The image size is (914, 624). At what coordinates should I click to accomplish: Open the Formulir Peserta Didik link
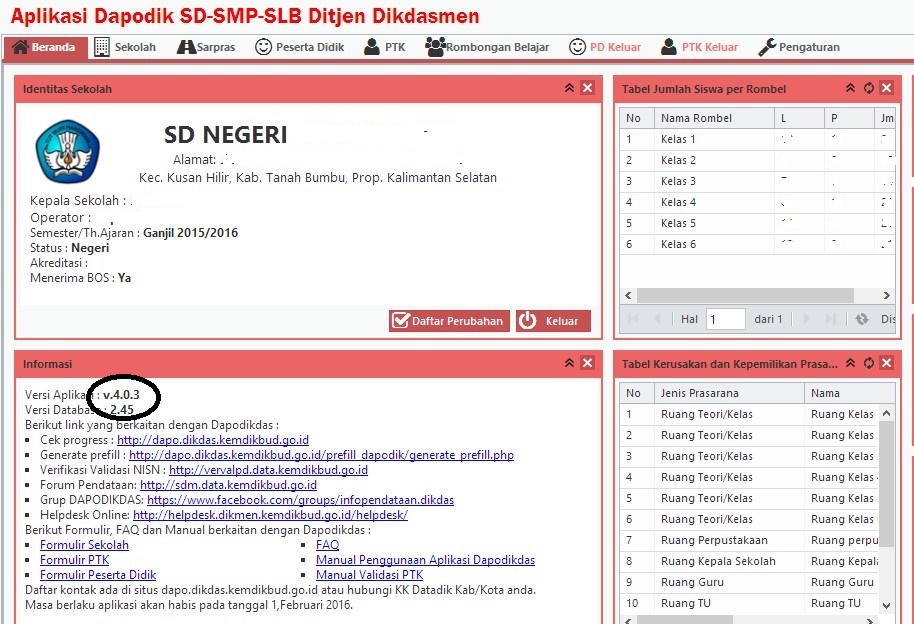pos(98,575)
